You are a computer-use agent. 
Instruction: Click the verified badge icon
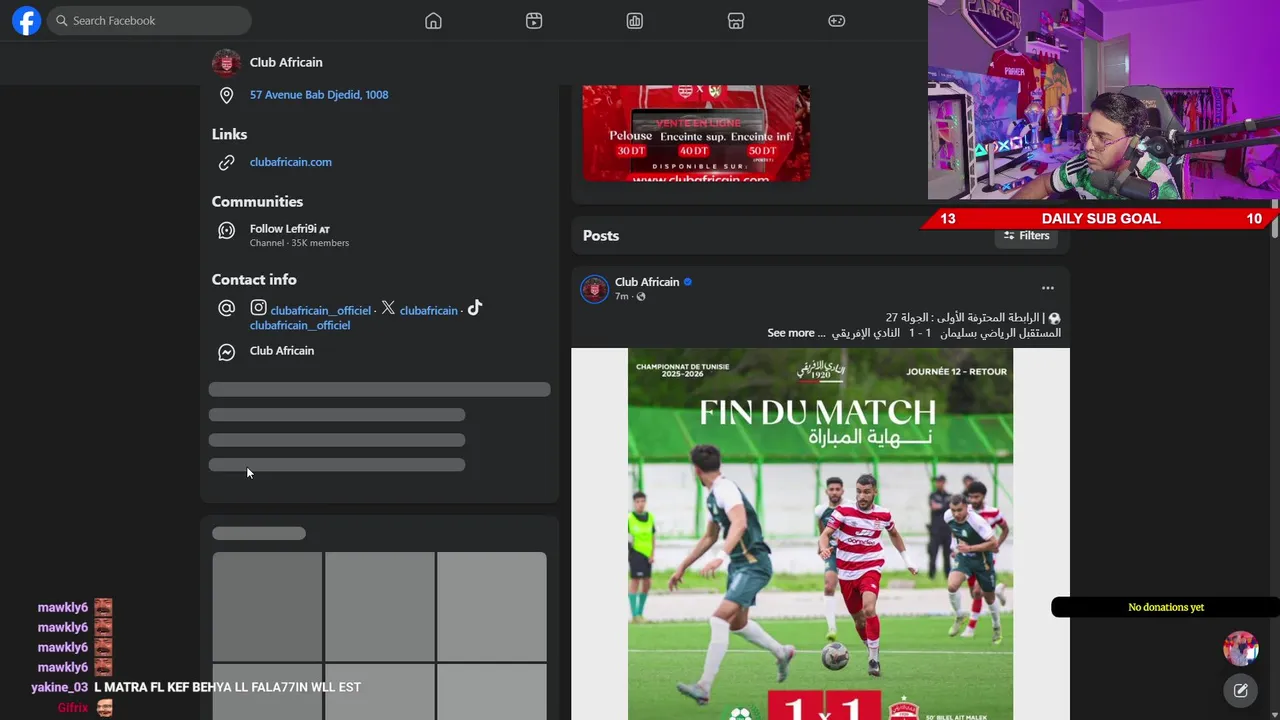pyautogui.click(x=688, y=282)
